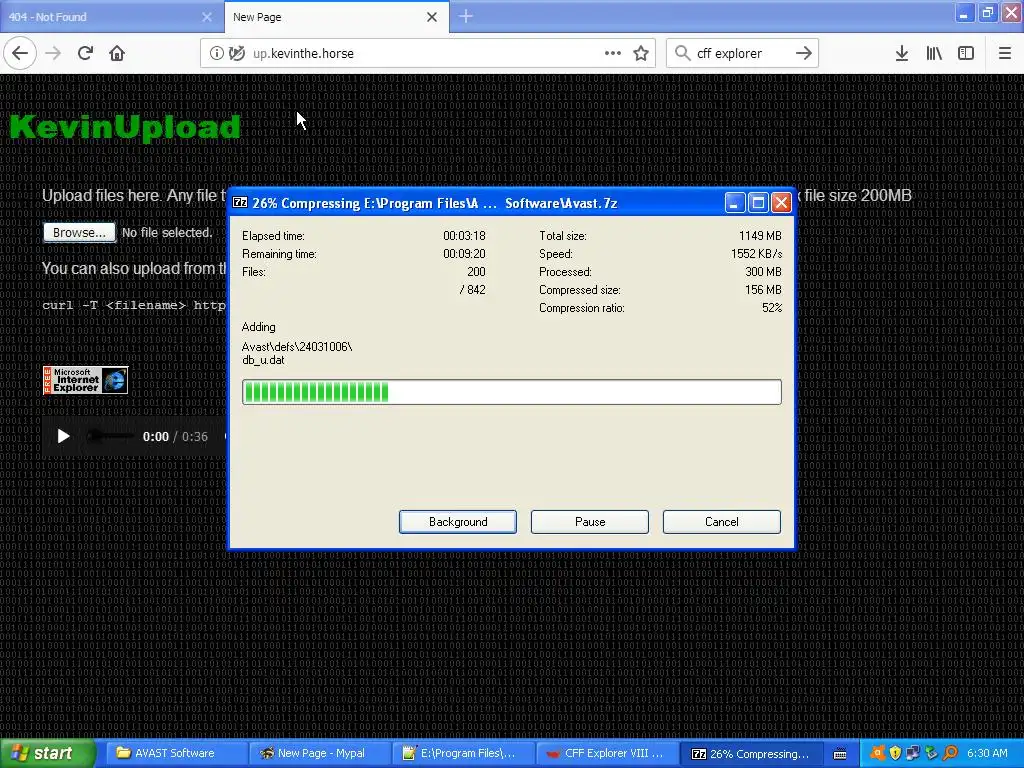The width and height of the screenshot is (1024, 768).
Task: Click the Compression ratio 52% value
Action: tap(772, 308)
